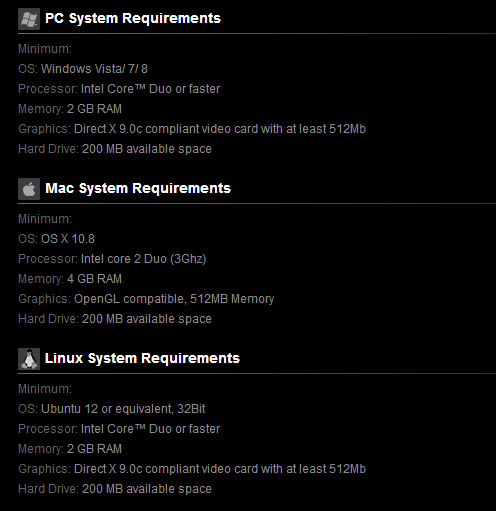The image size is (496, 511).
Task: Click the Mac Hard Drive 200 MB line
Action: pyautogui.click(x=115, y=319)
